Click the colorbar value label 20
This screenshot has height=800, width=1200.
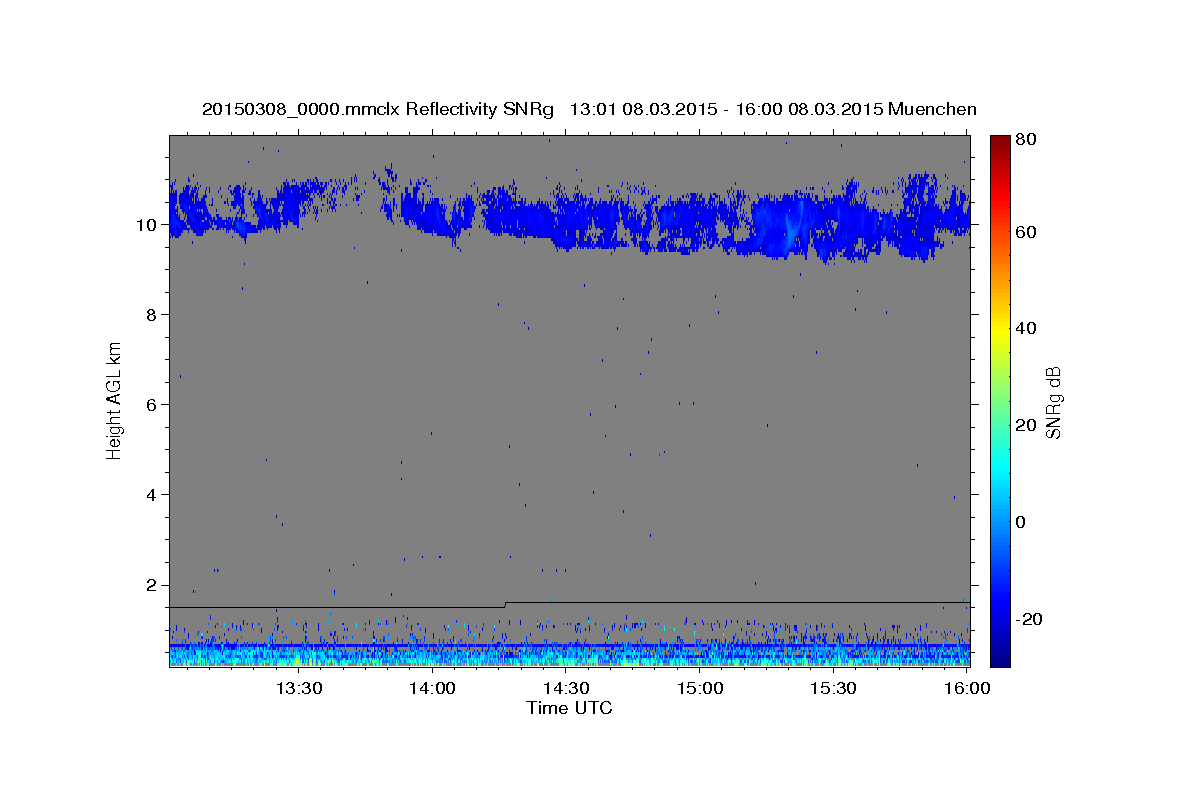click(x=1025, y=425)
